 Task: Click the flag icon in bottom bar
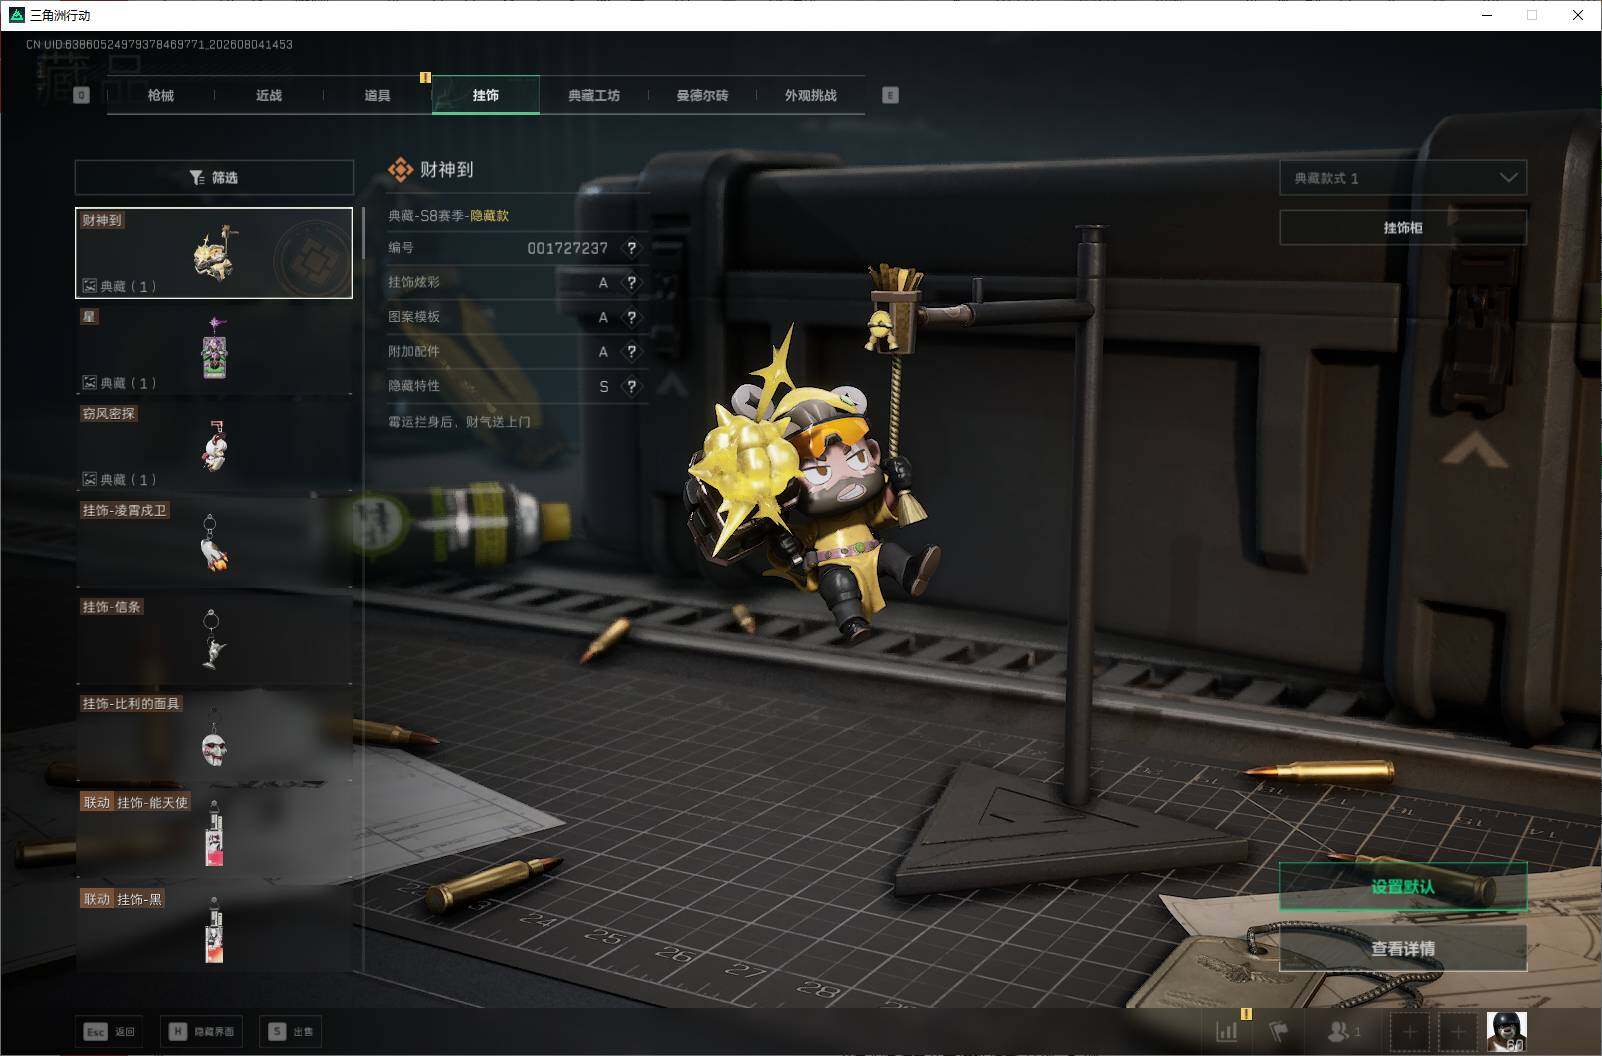[1279, 1031]
